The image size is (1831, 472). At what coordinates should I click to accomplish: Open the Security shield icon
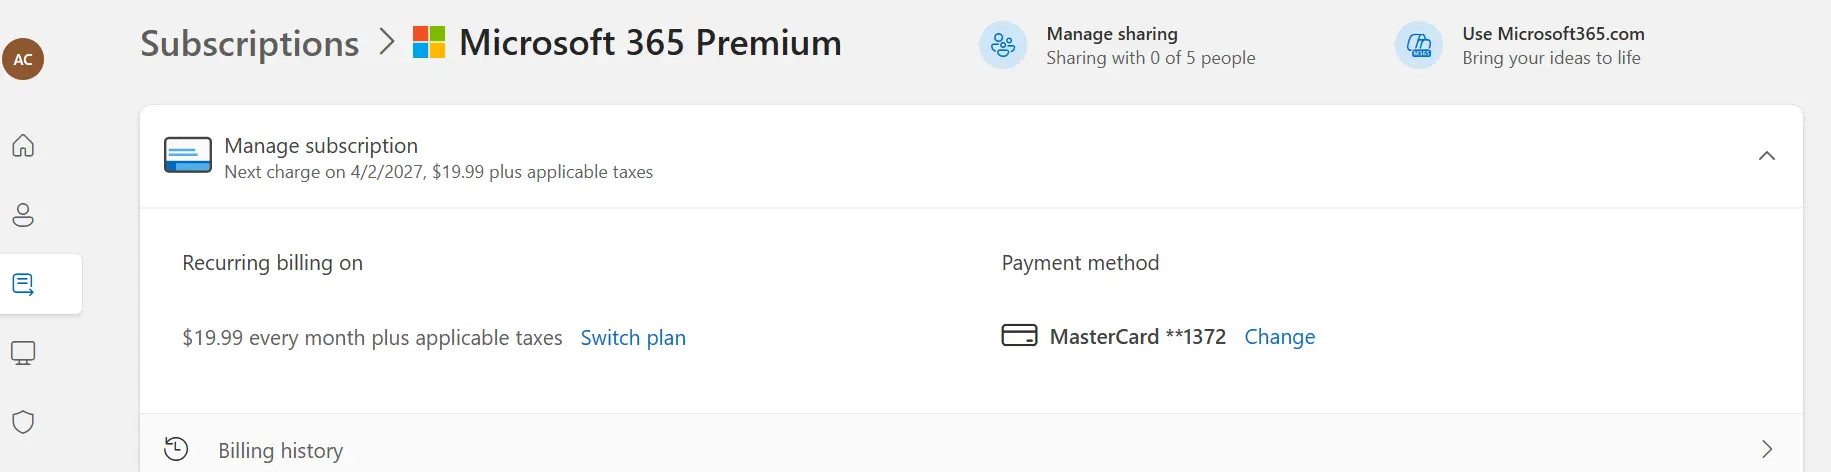(x=23, y=422)
